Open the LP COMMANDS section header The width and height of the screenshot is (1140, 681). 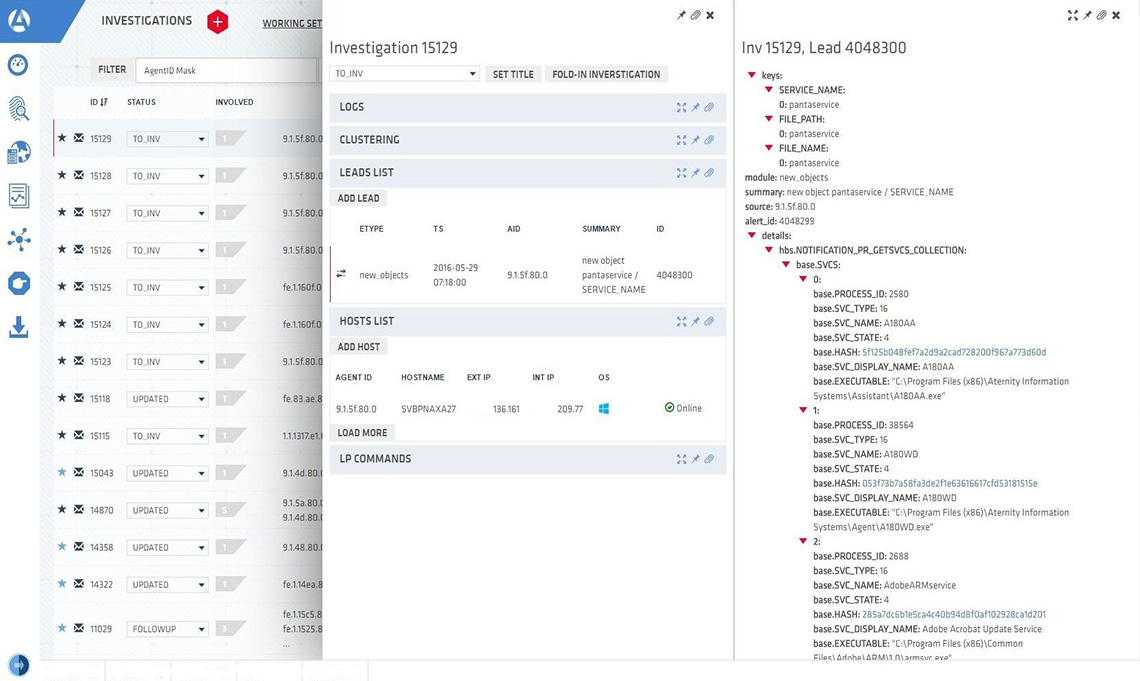point(375,459)
